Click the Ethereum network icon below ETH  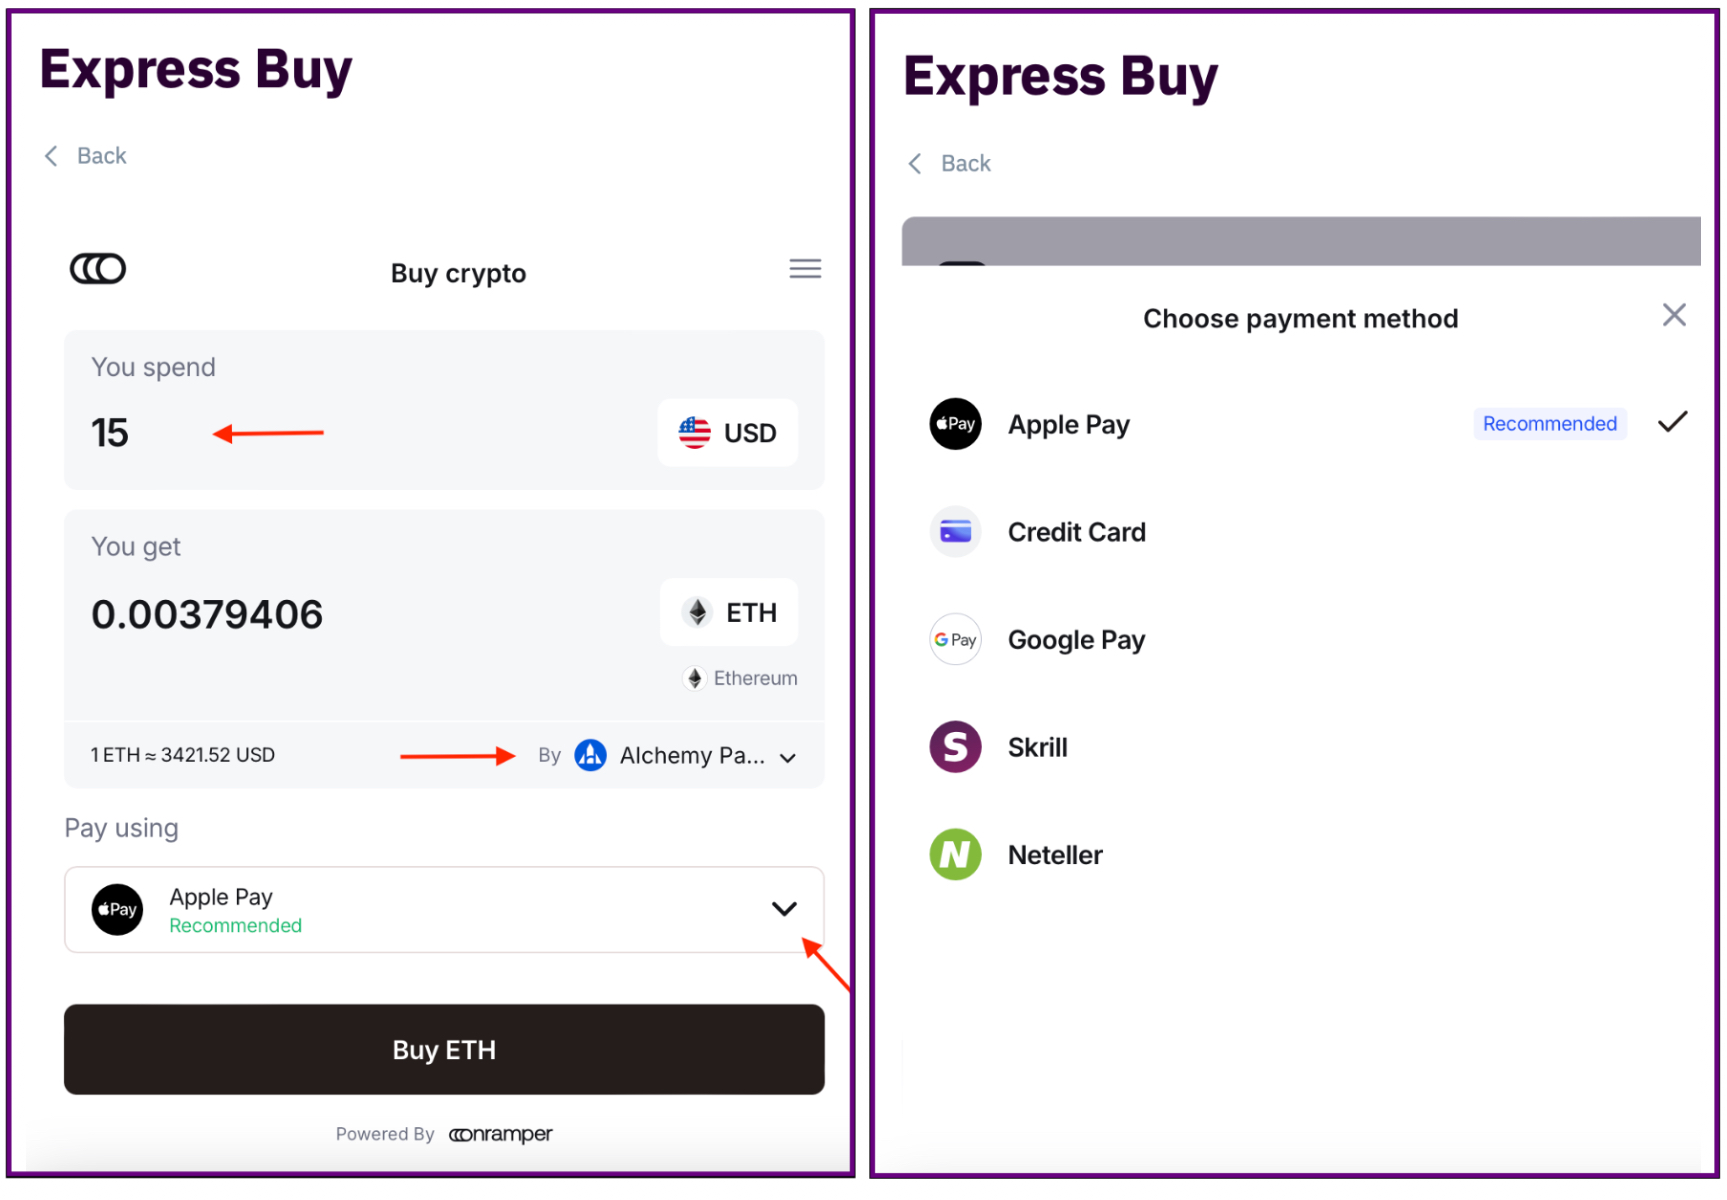click(x=694, y=679)
